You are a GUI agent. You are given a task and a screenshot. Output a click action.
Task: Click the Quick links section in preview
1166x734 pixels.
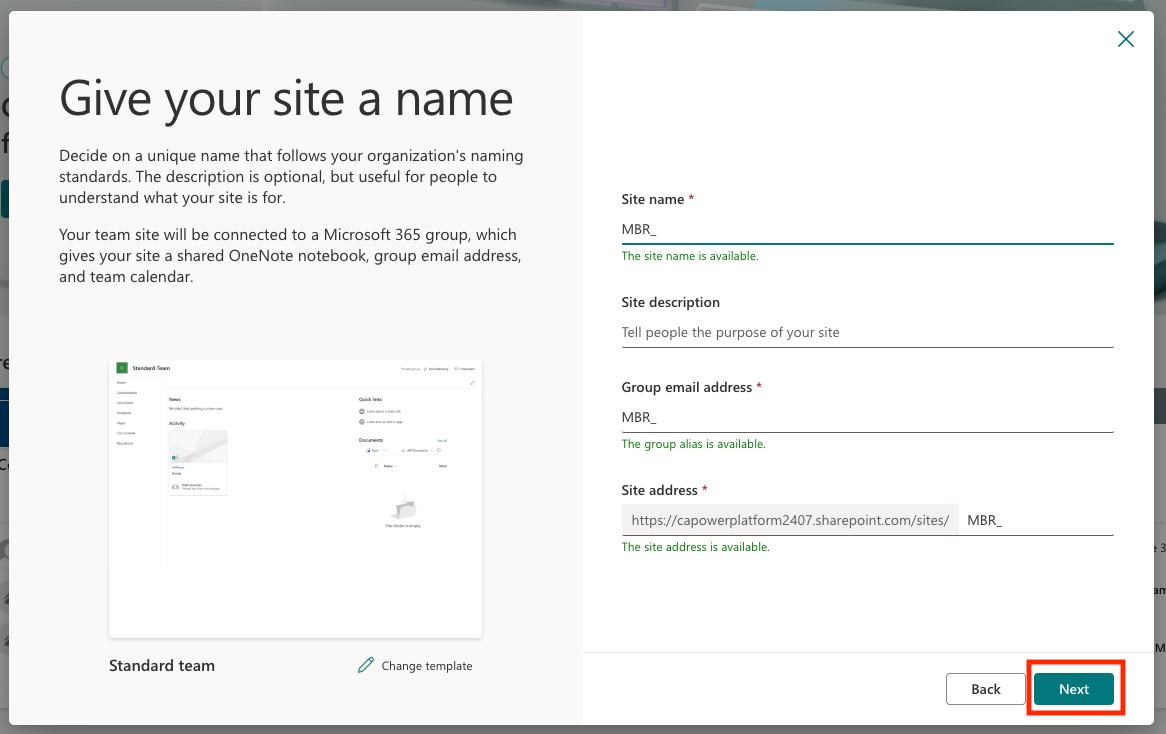click(x=373, y=399)
